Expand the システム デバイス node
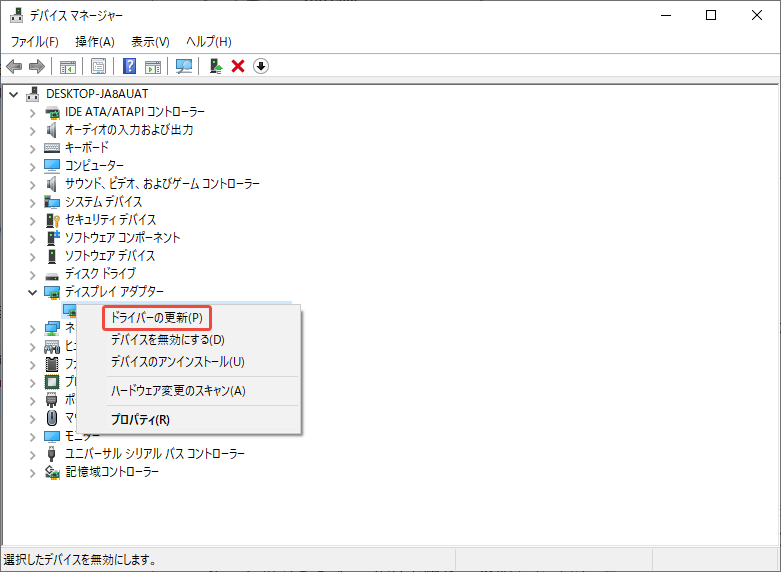The image size is (781, 572). 32,203
